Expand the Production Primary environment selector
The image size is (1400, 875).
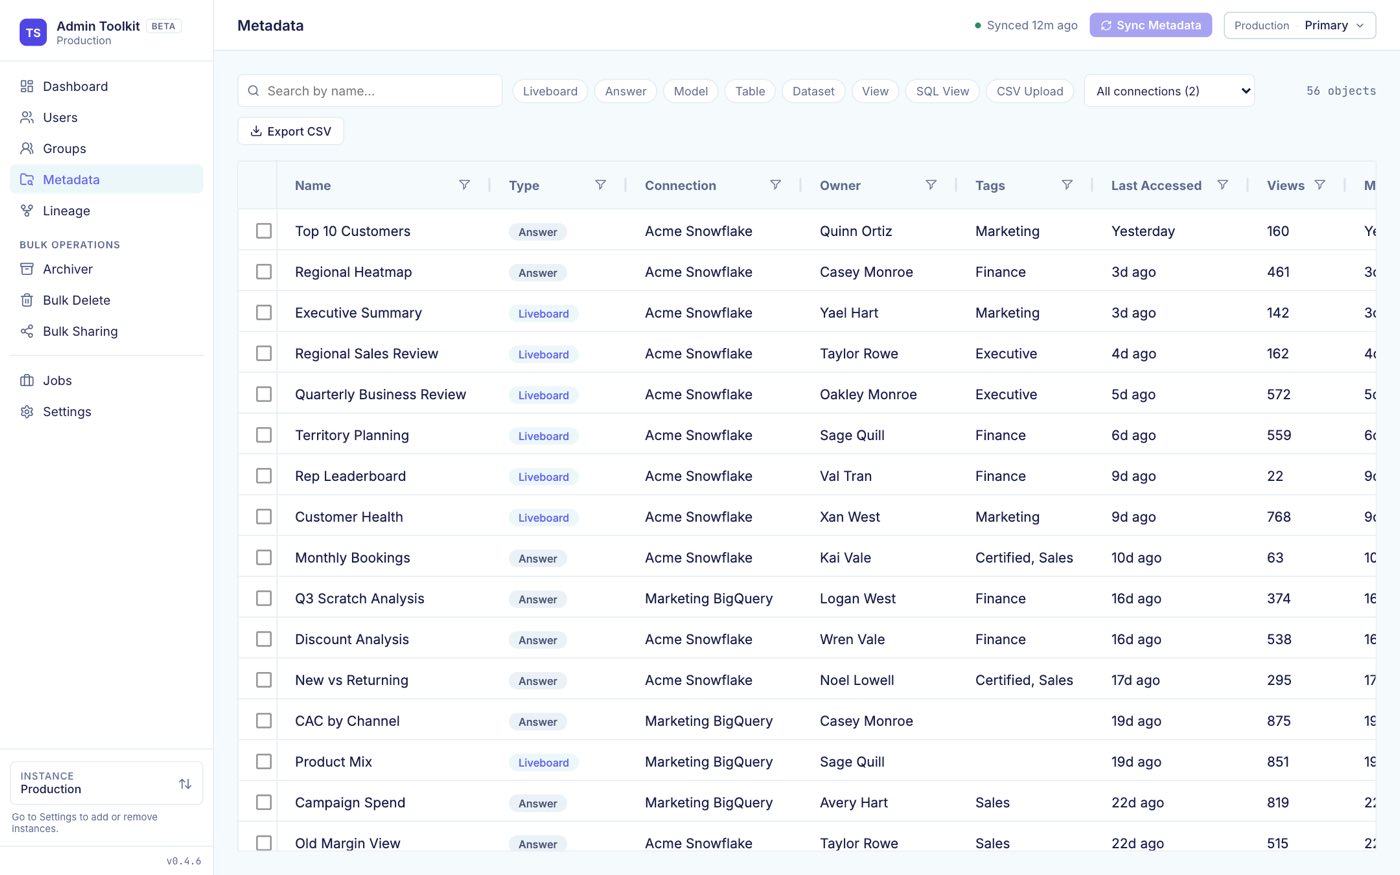click(x=1299, y=26)
